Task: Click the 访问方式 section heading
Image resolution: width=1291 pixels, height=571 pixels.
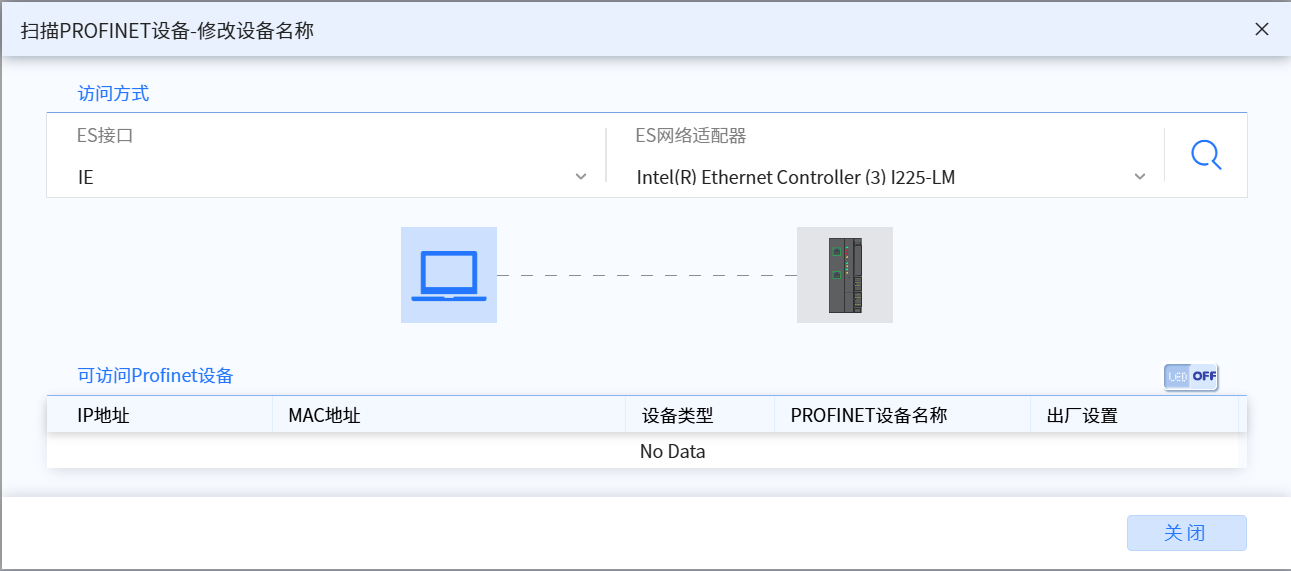Action: pos(113,94)
